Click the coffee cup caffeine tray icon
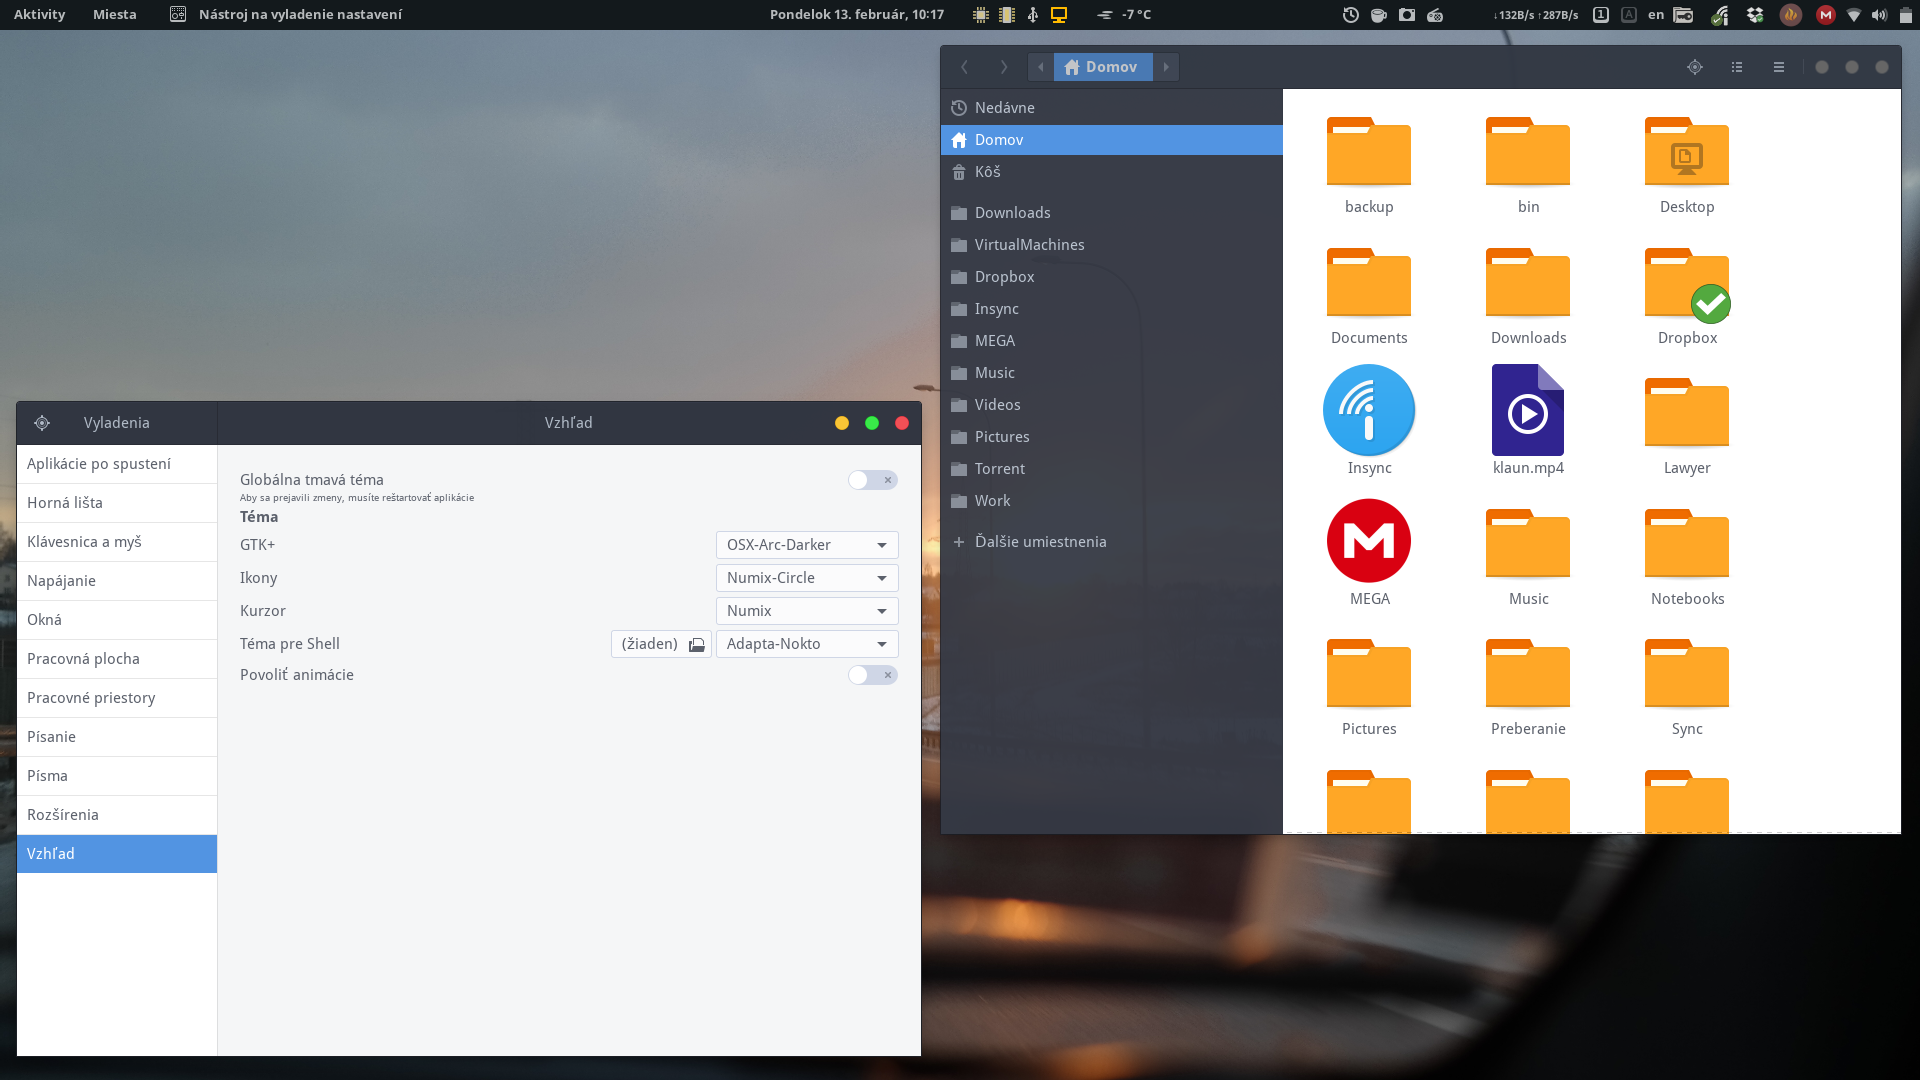Viewport: 1920px width, 1080px height. point(1378,15)
